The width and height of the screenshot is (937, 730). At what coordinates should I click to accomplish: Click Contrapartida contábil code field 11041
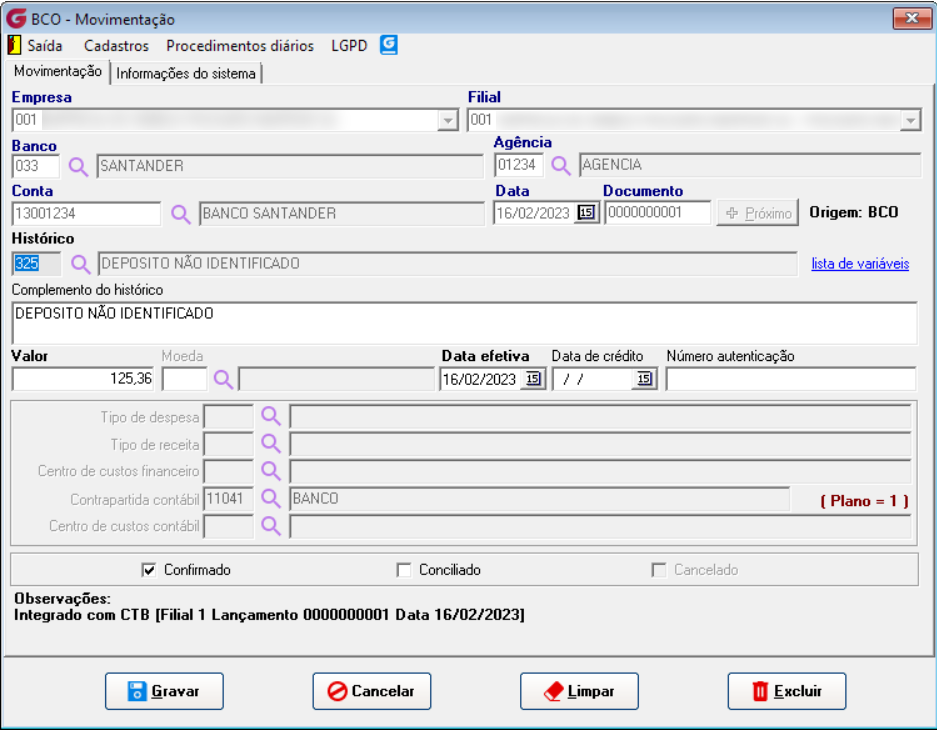click(228, 498)
